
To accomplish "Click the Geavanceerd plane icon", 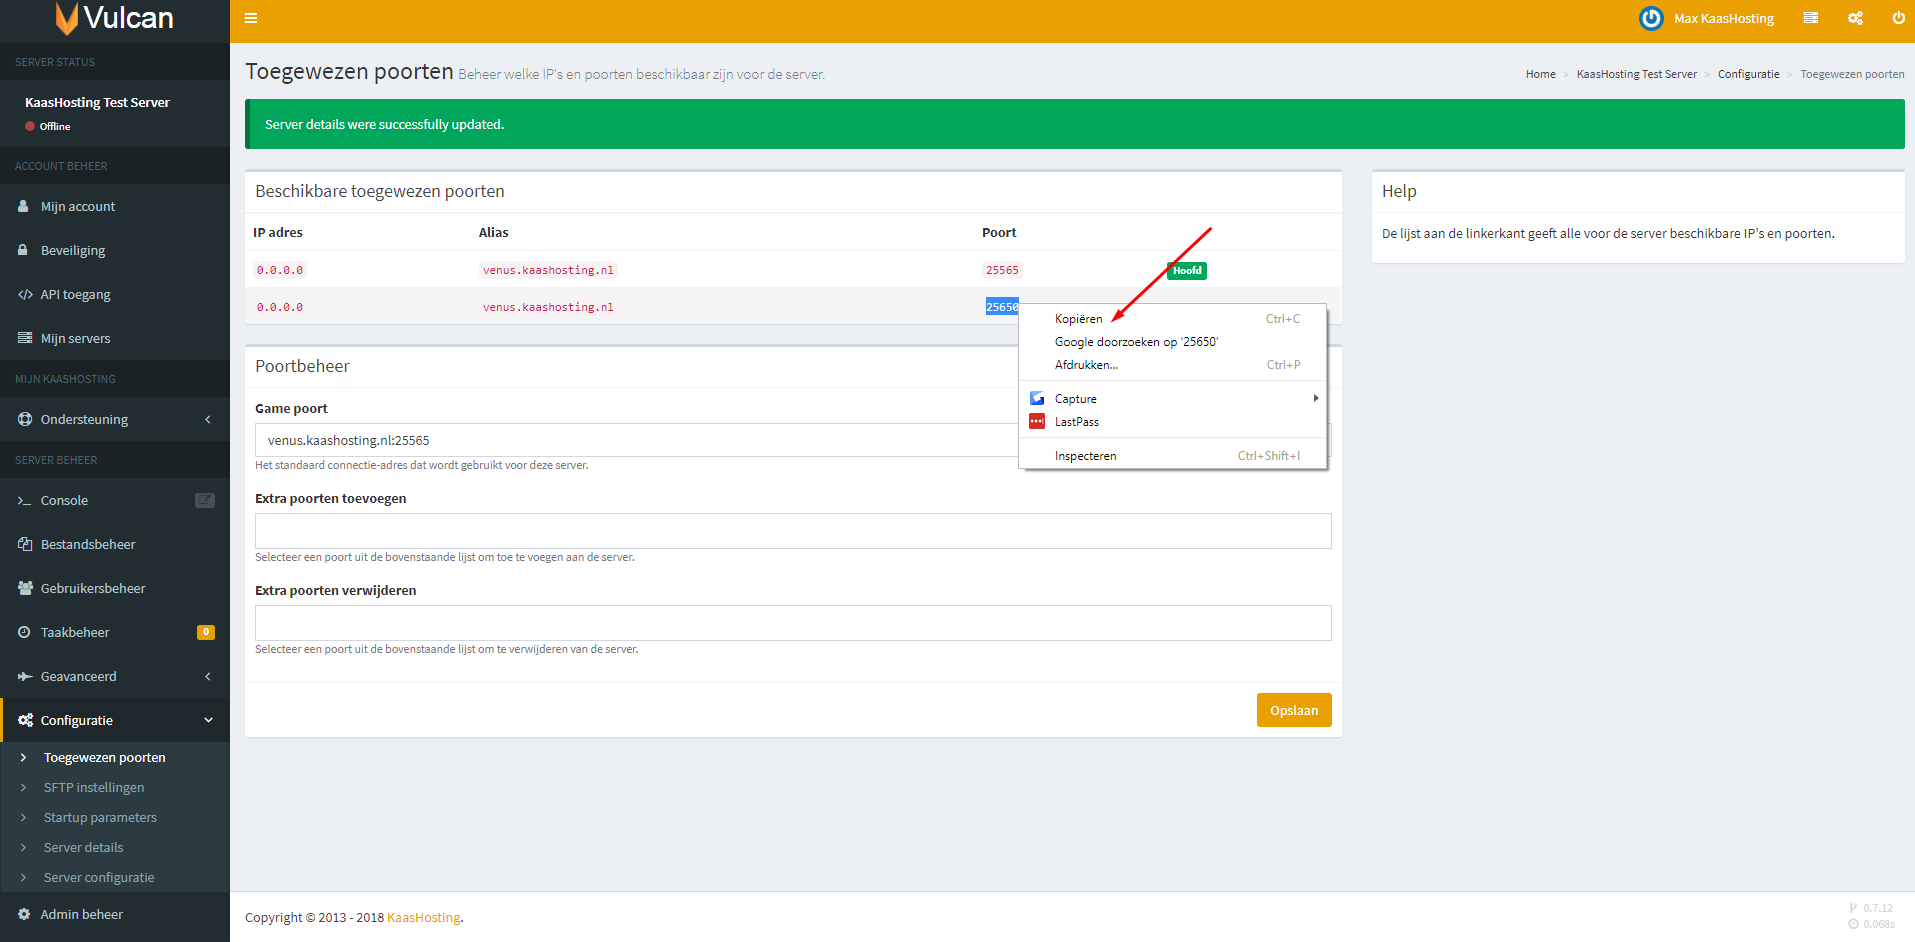I will tap(25, 676).
